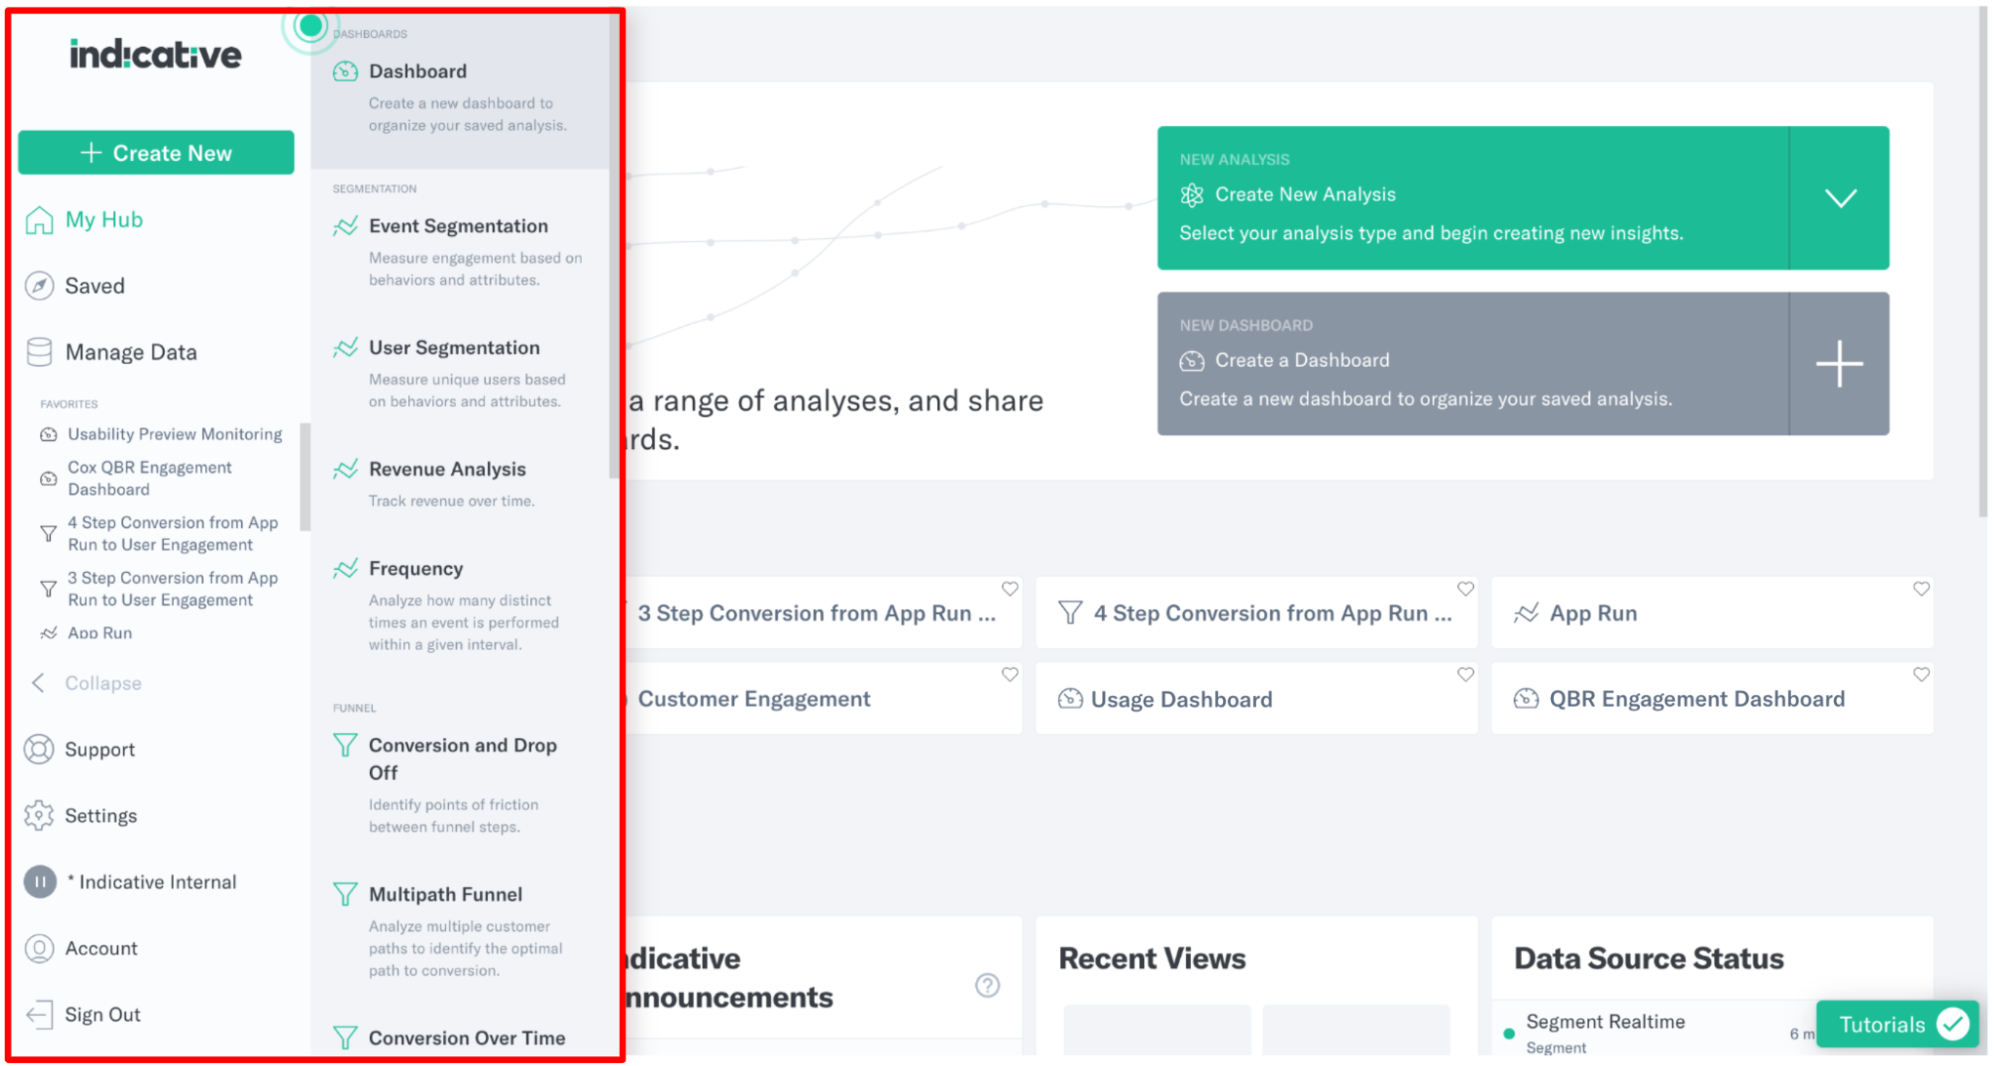Click the Indicative logo

155,54
